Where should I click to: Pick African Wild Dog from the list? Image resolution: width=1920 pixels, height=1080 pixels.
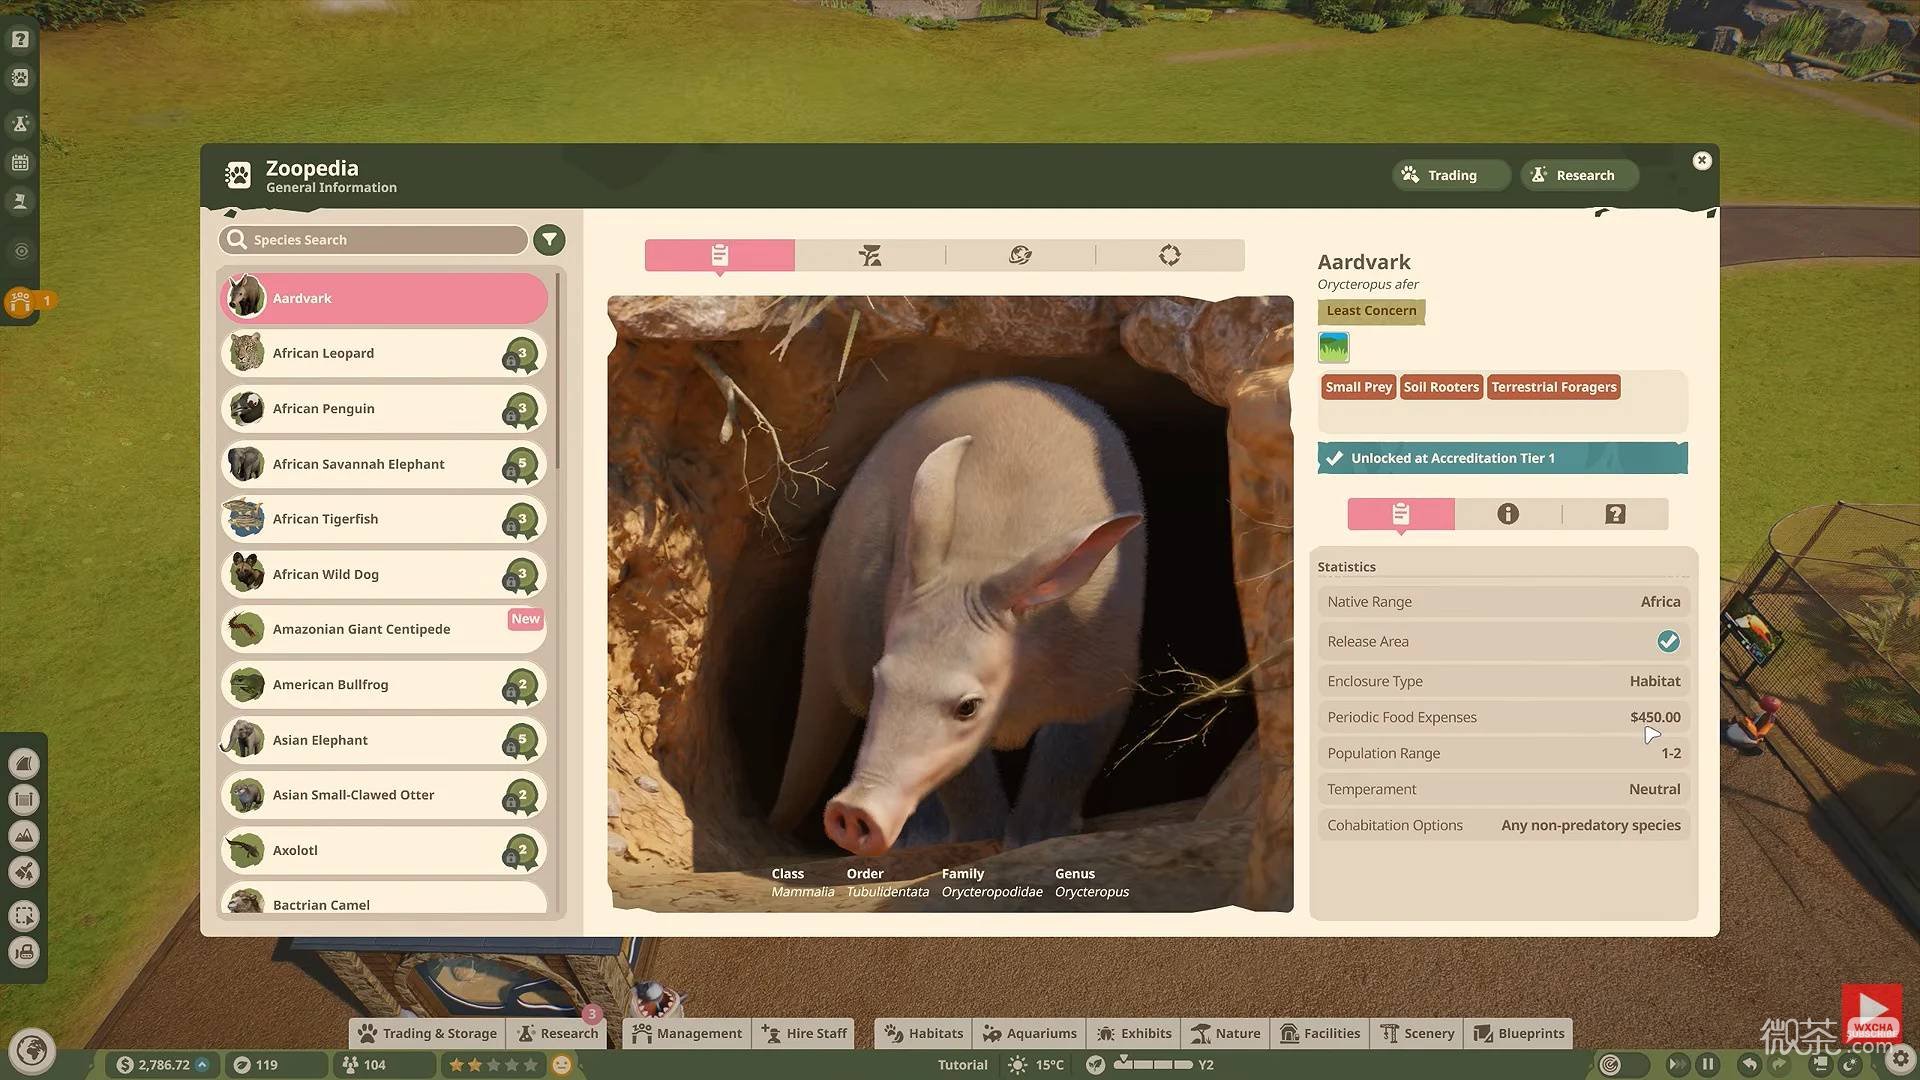coord(384,574)
